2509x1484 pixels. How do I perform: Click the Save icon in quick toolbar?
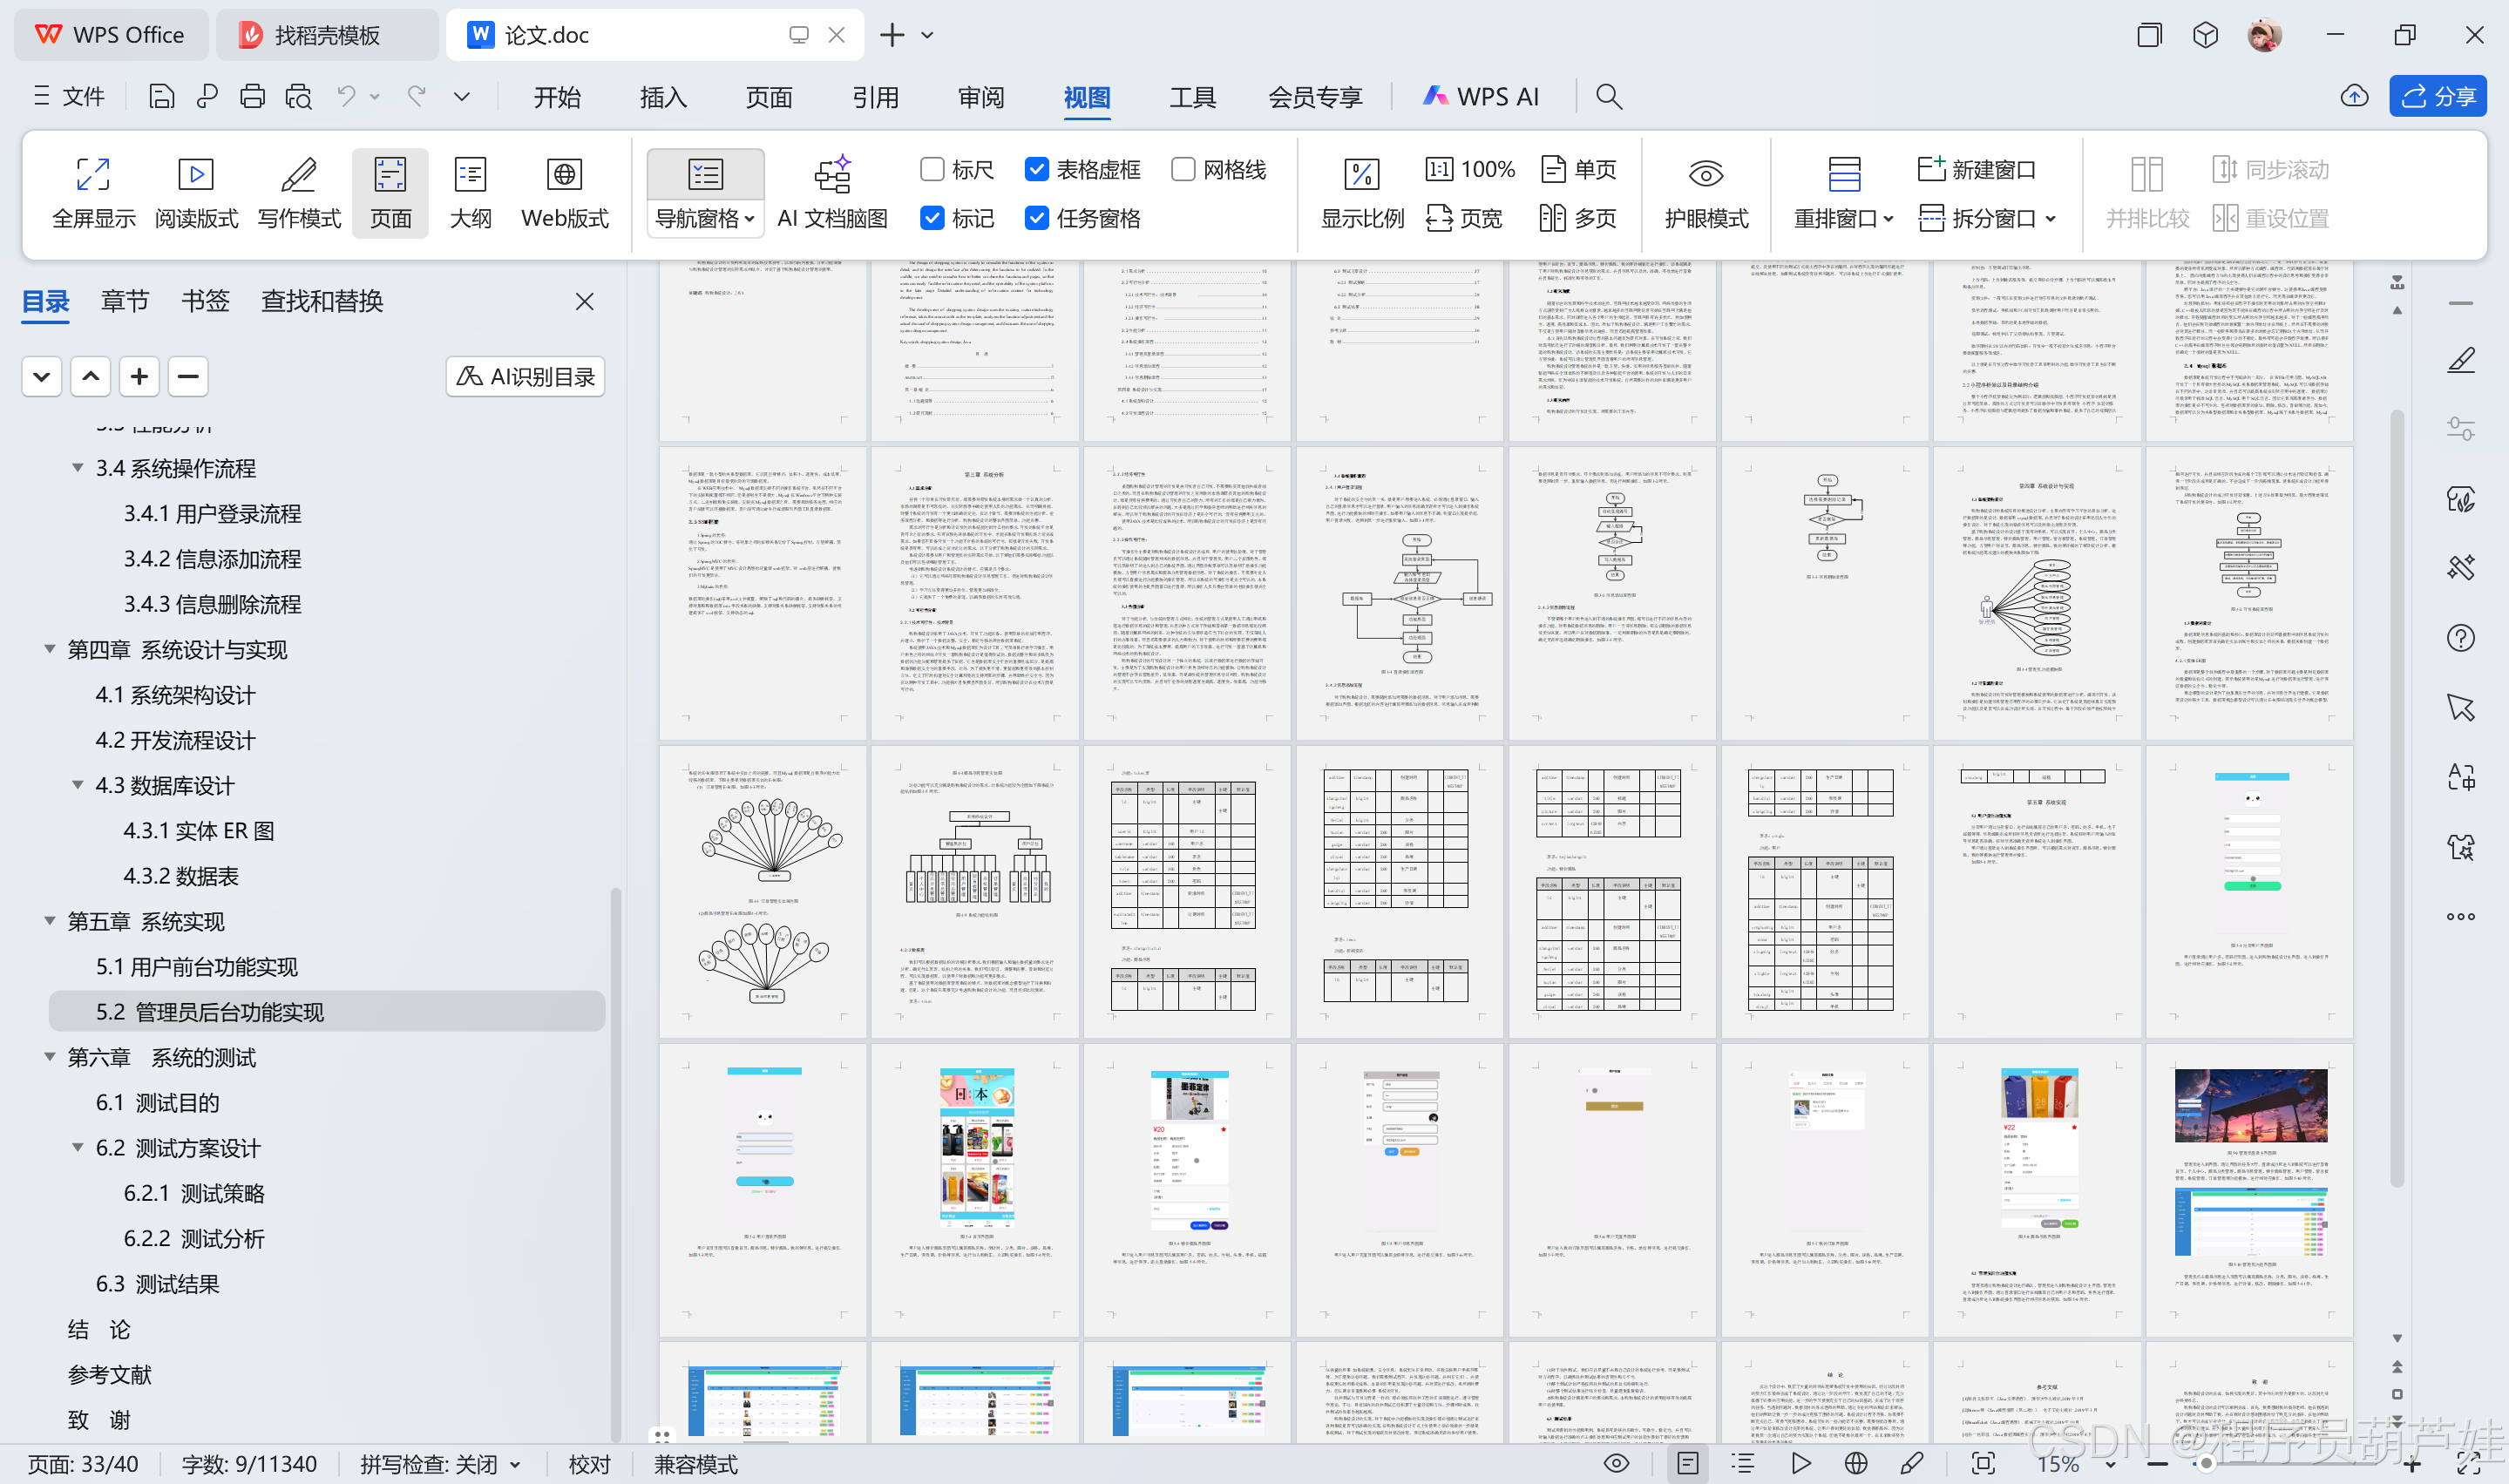[161, 96]
